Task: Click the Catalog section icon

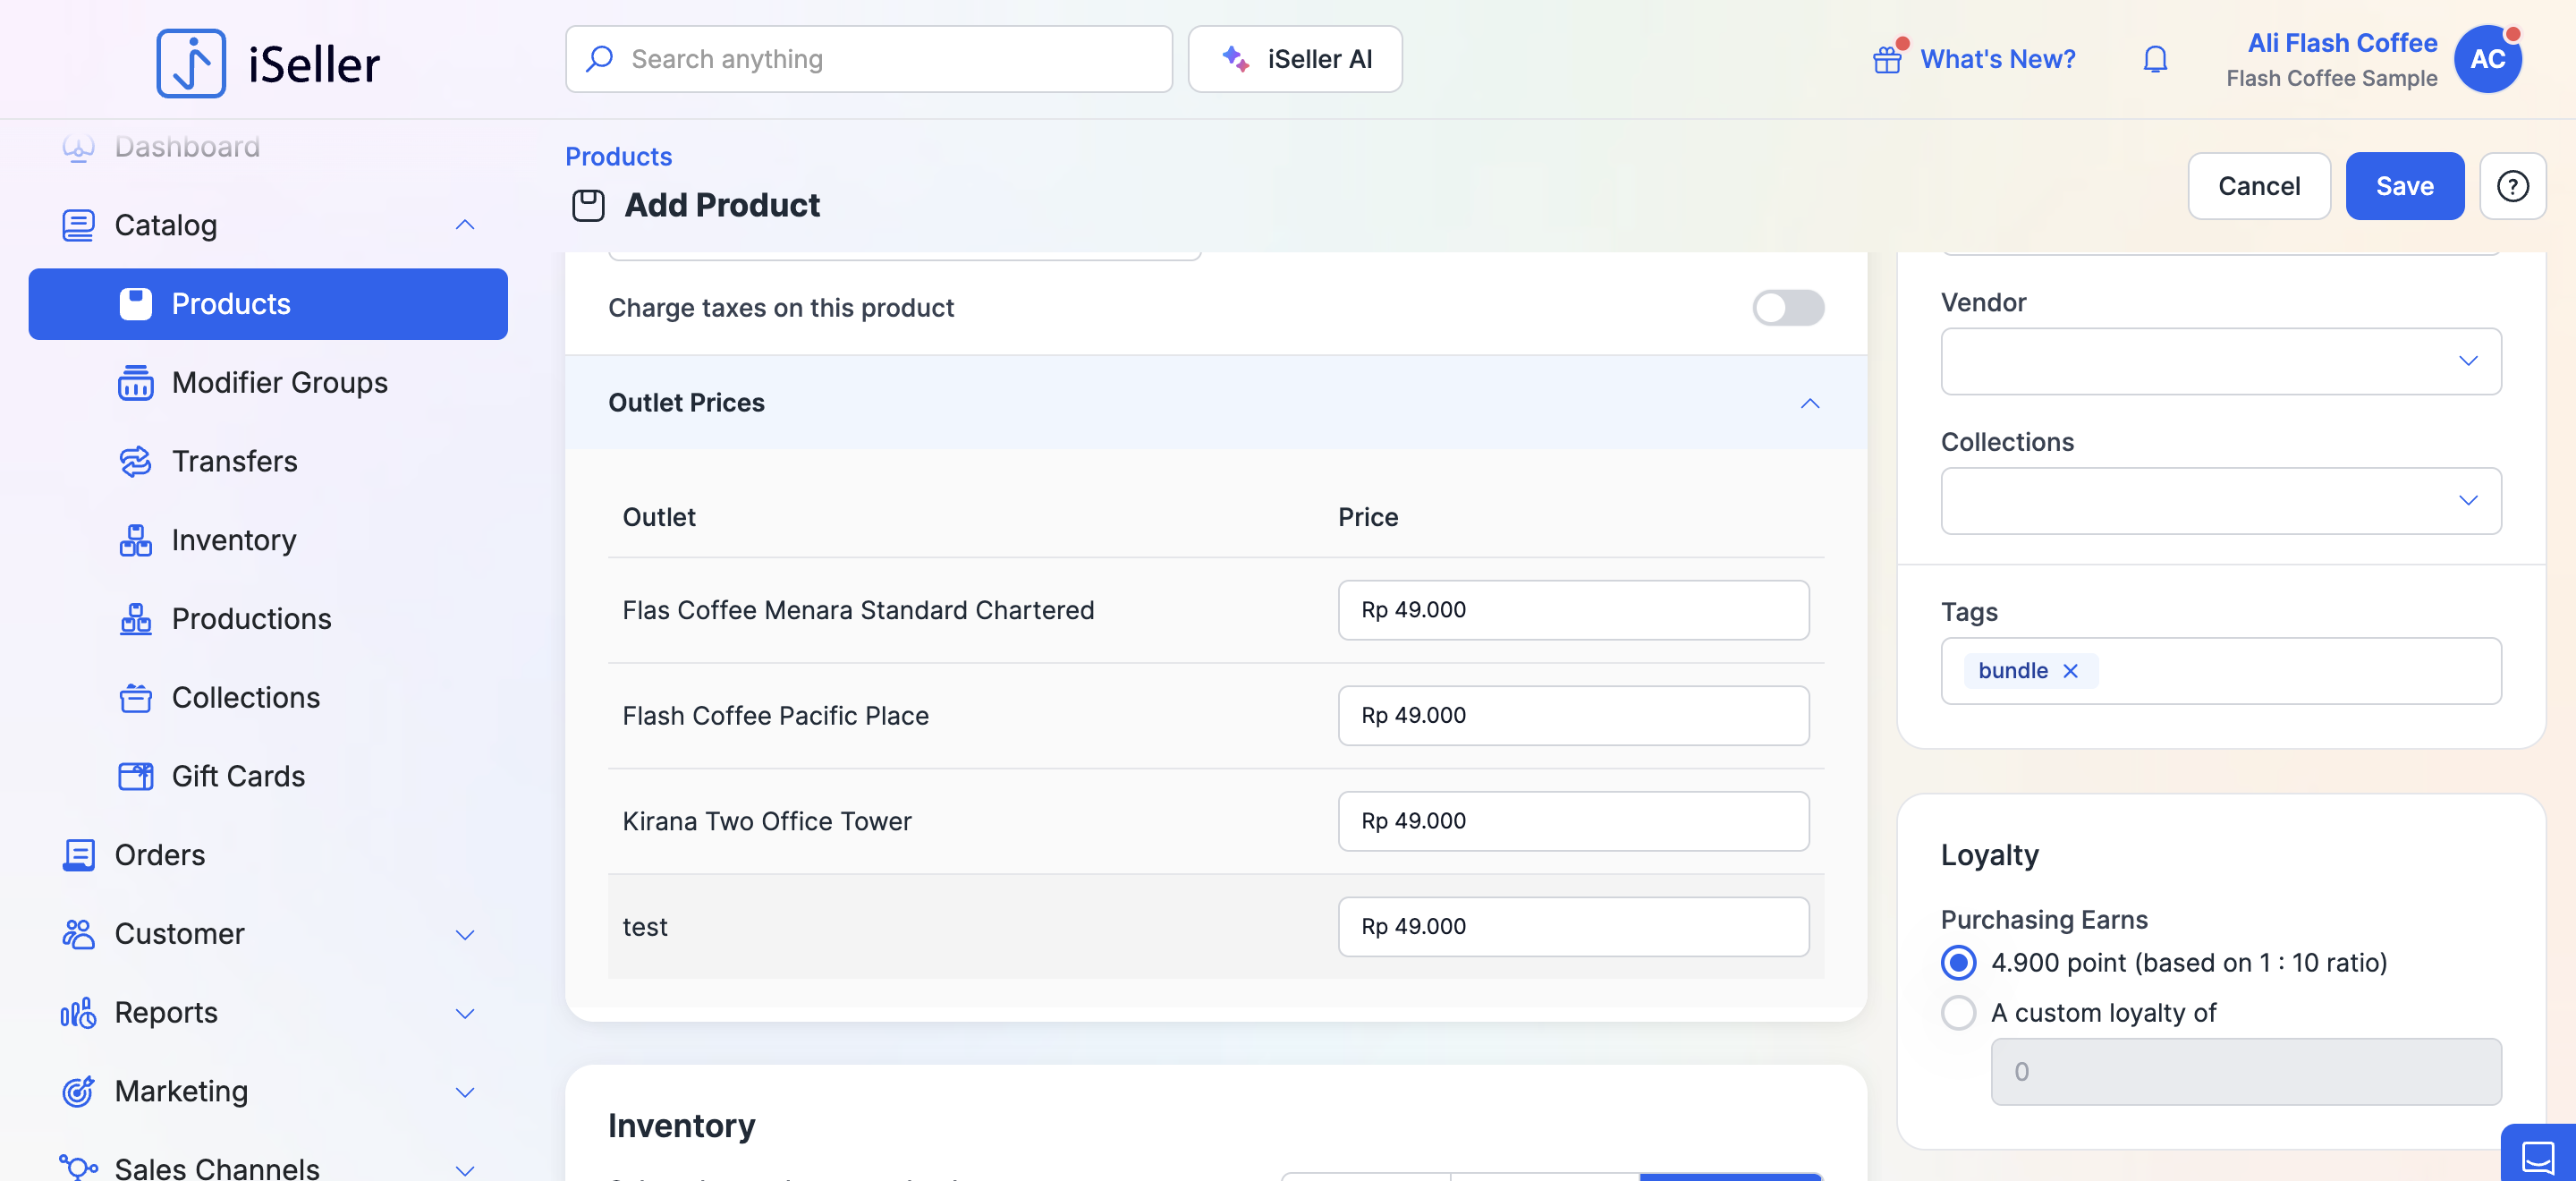Action: 78,225
